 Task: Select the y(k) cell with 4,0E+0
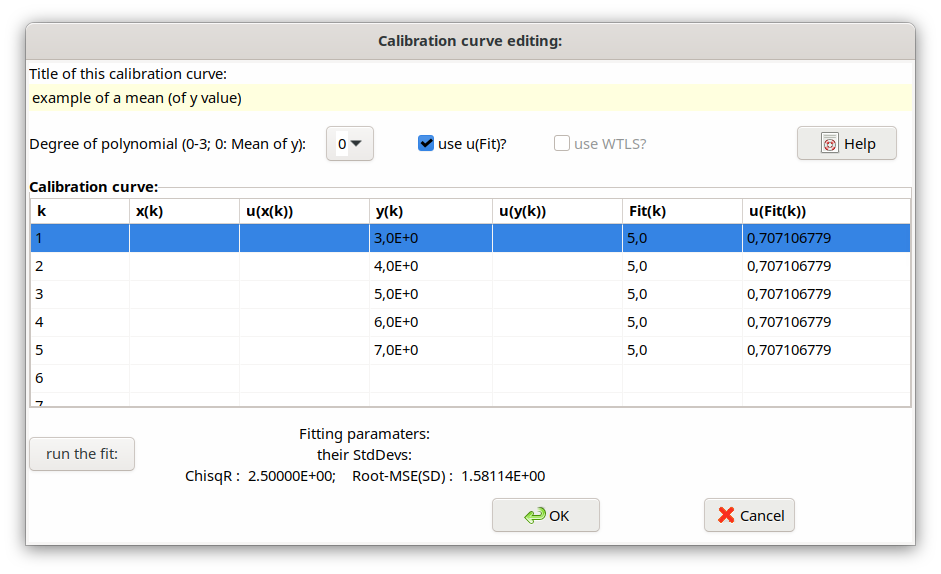click(430, 266)
